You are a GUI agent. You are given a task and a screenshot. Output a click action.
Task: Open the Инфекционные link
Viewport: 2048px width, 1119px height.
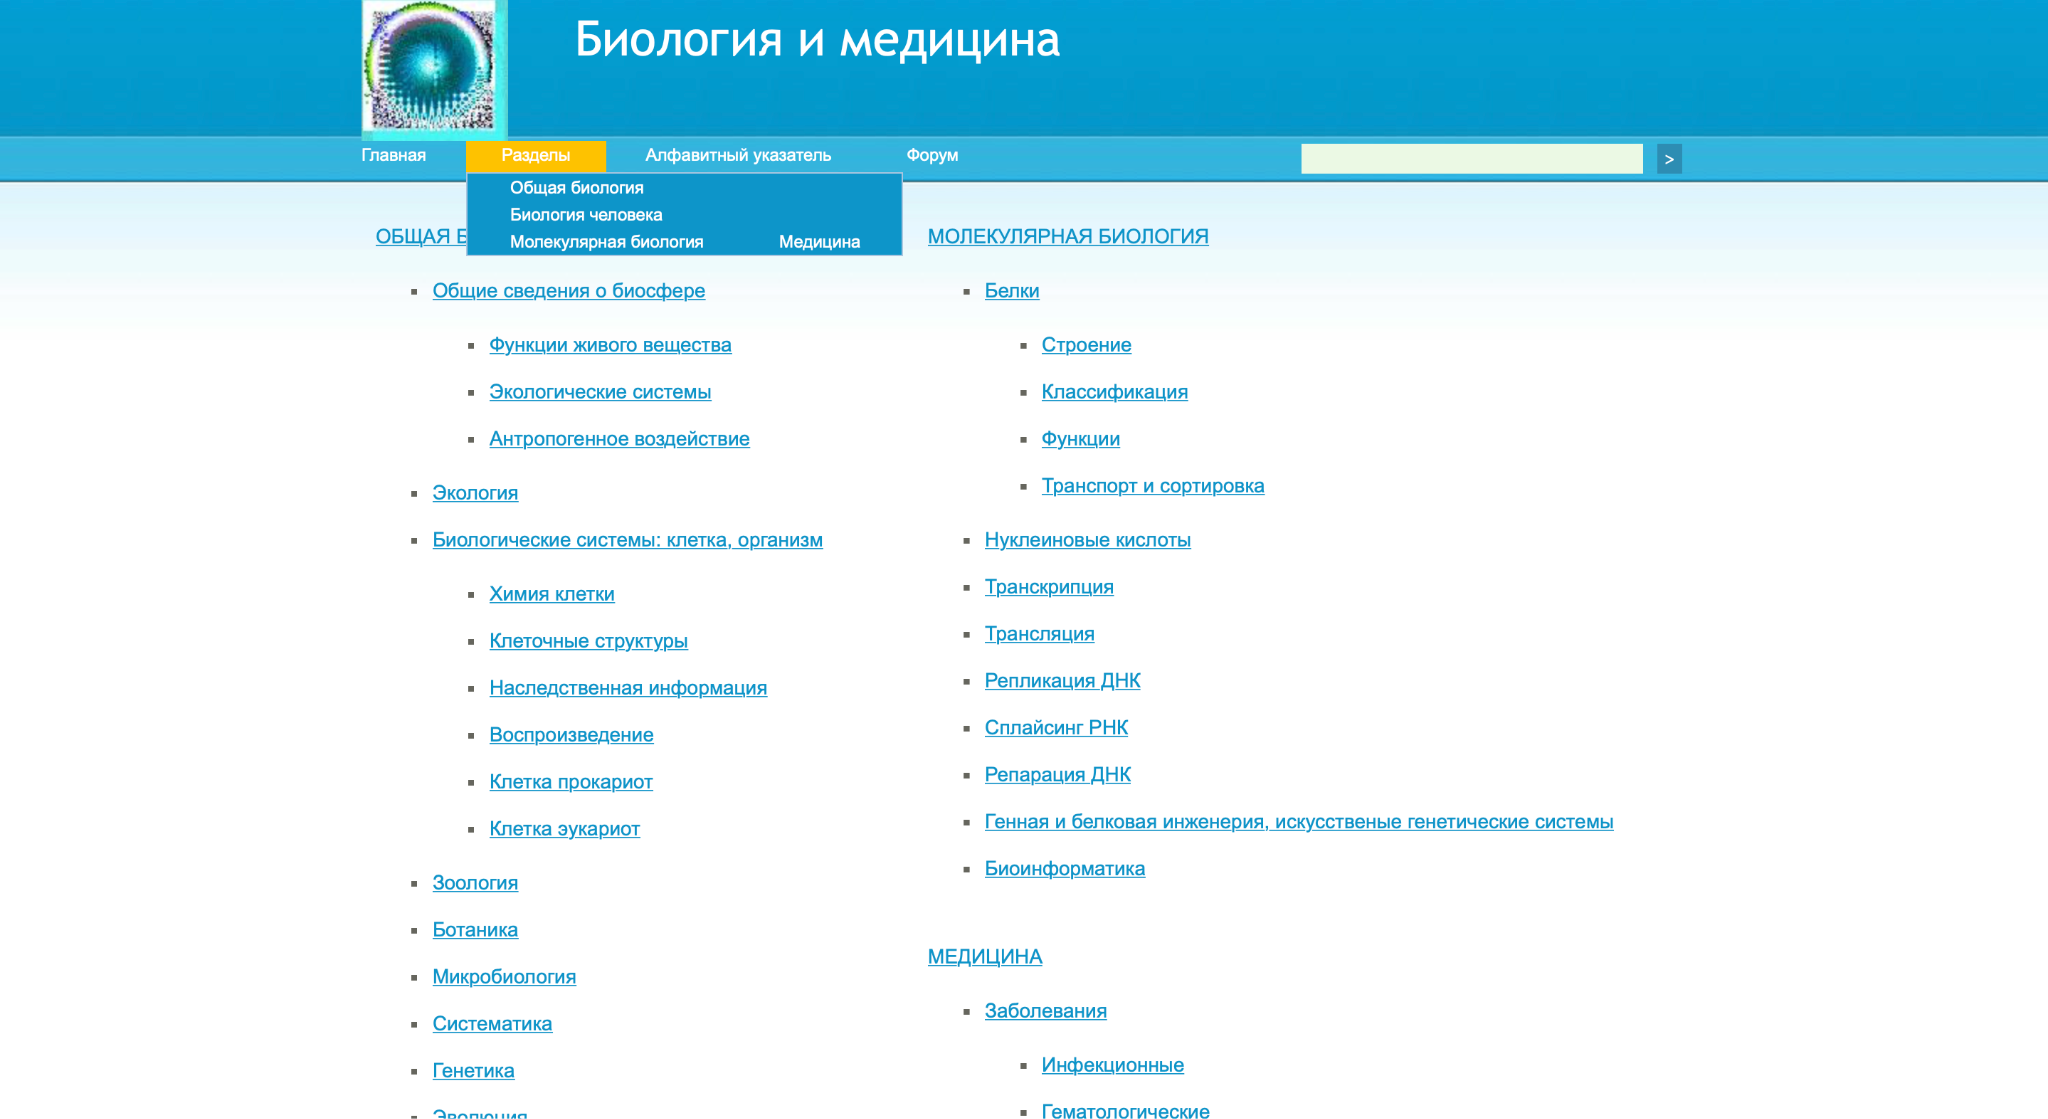click(1113, 1065)
